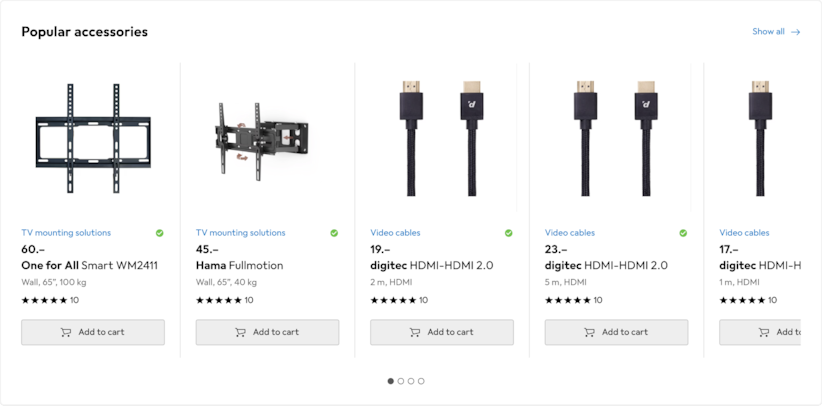Switch to fourth carousel page dot

(421, 381)
